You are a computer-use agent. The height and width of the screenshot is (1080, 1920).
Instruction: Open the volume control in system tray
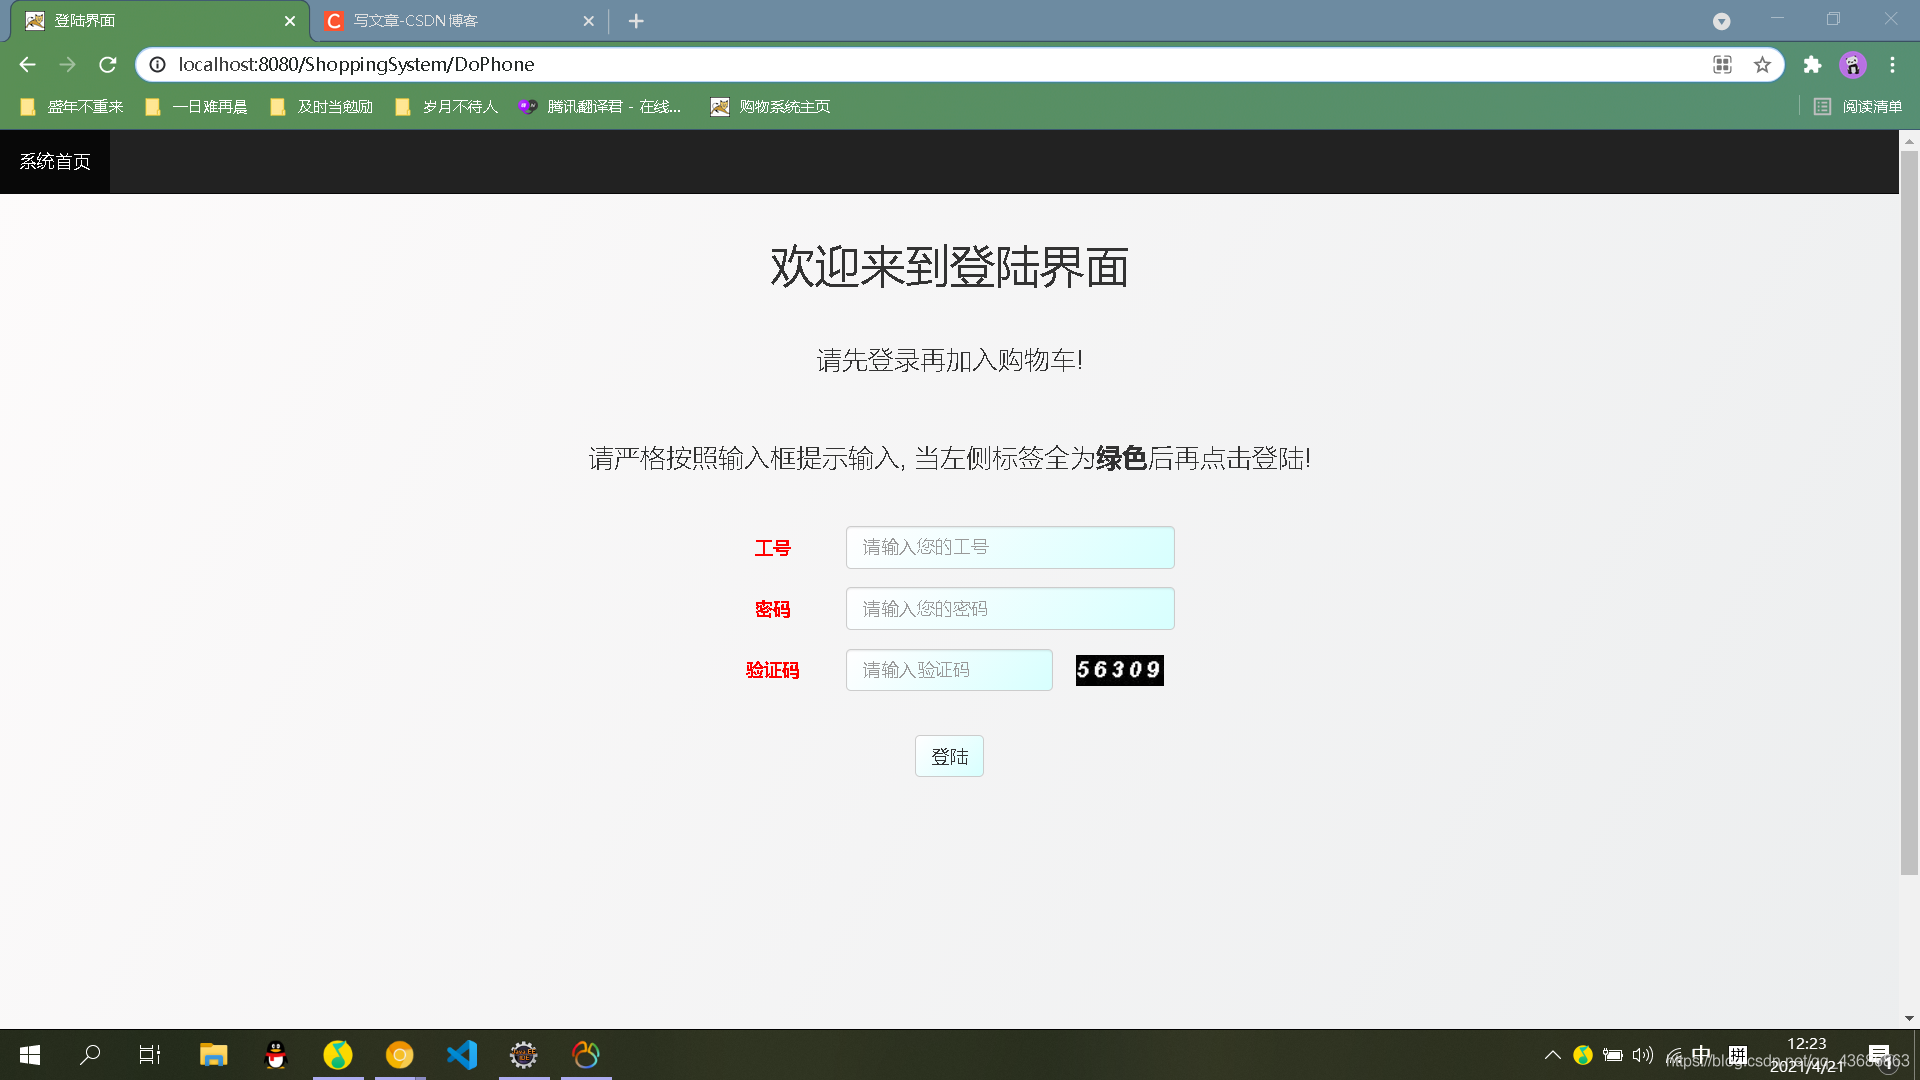pyautogui.click(x=1642, y=1055)
